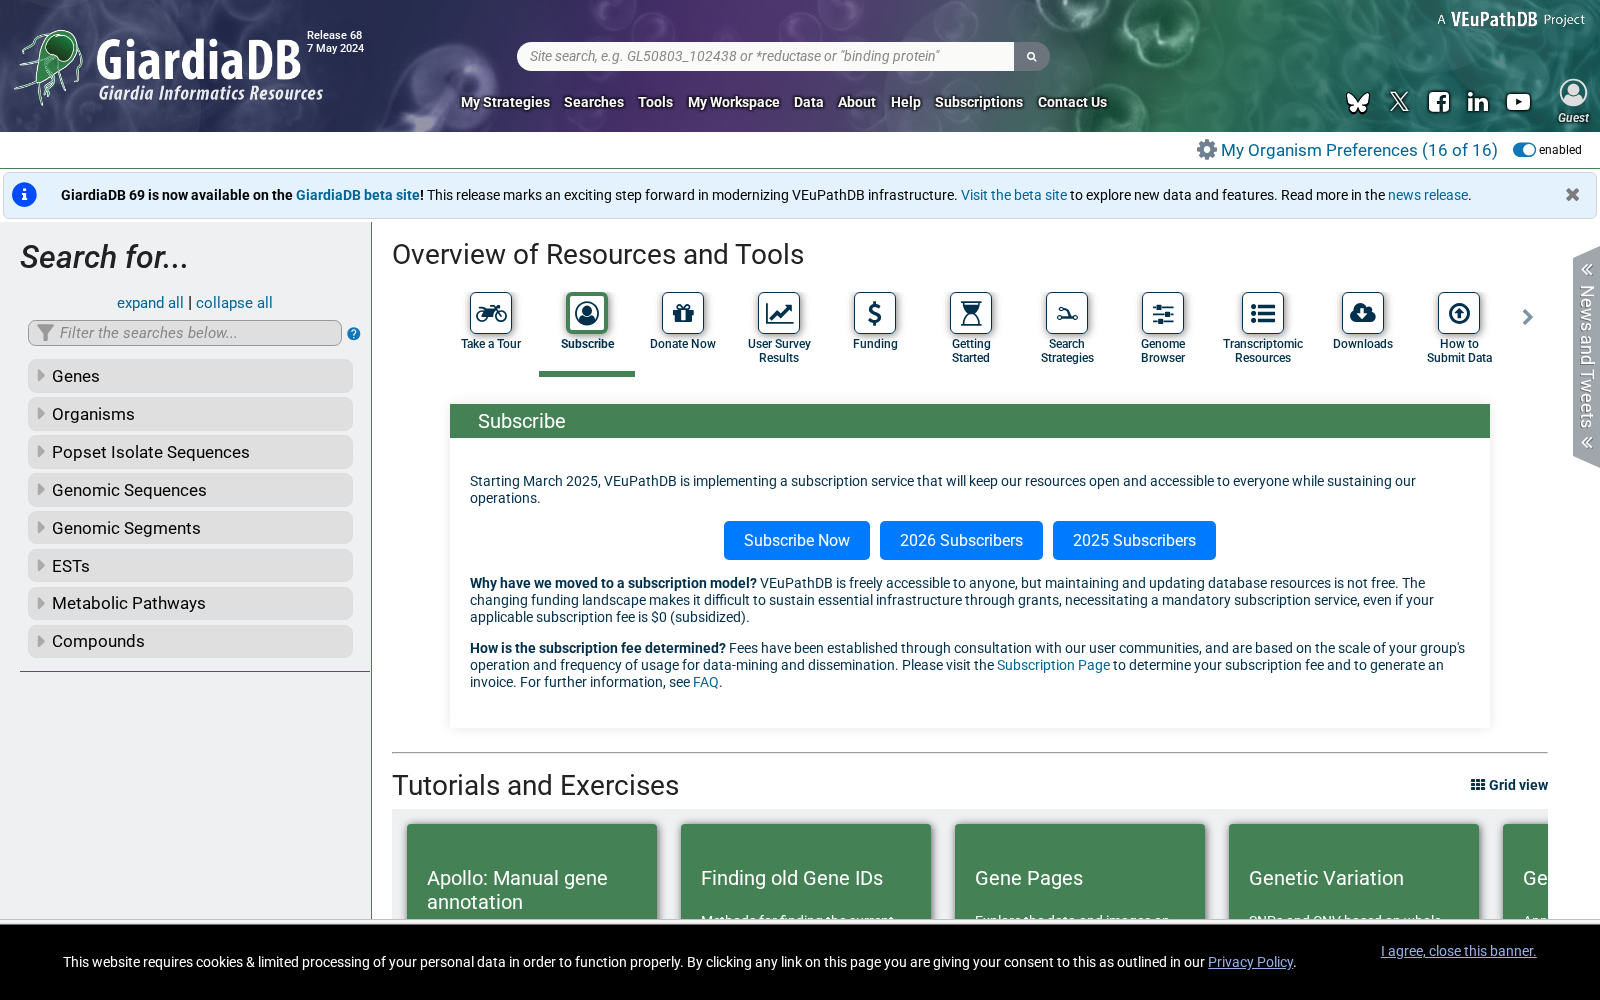1600x1000 pixels.
Task: Open the Apollo: Manual gene annotation card
Action: pyautogui.click(x=532, y=872)
